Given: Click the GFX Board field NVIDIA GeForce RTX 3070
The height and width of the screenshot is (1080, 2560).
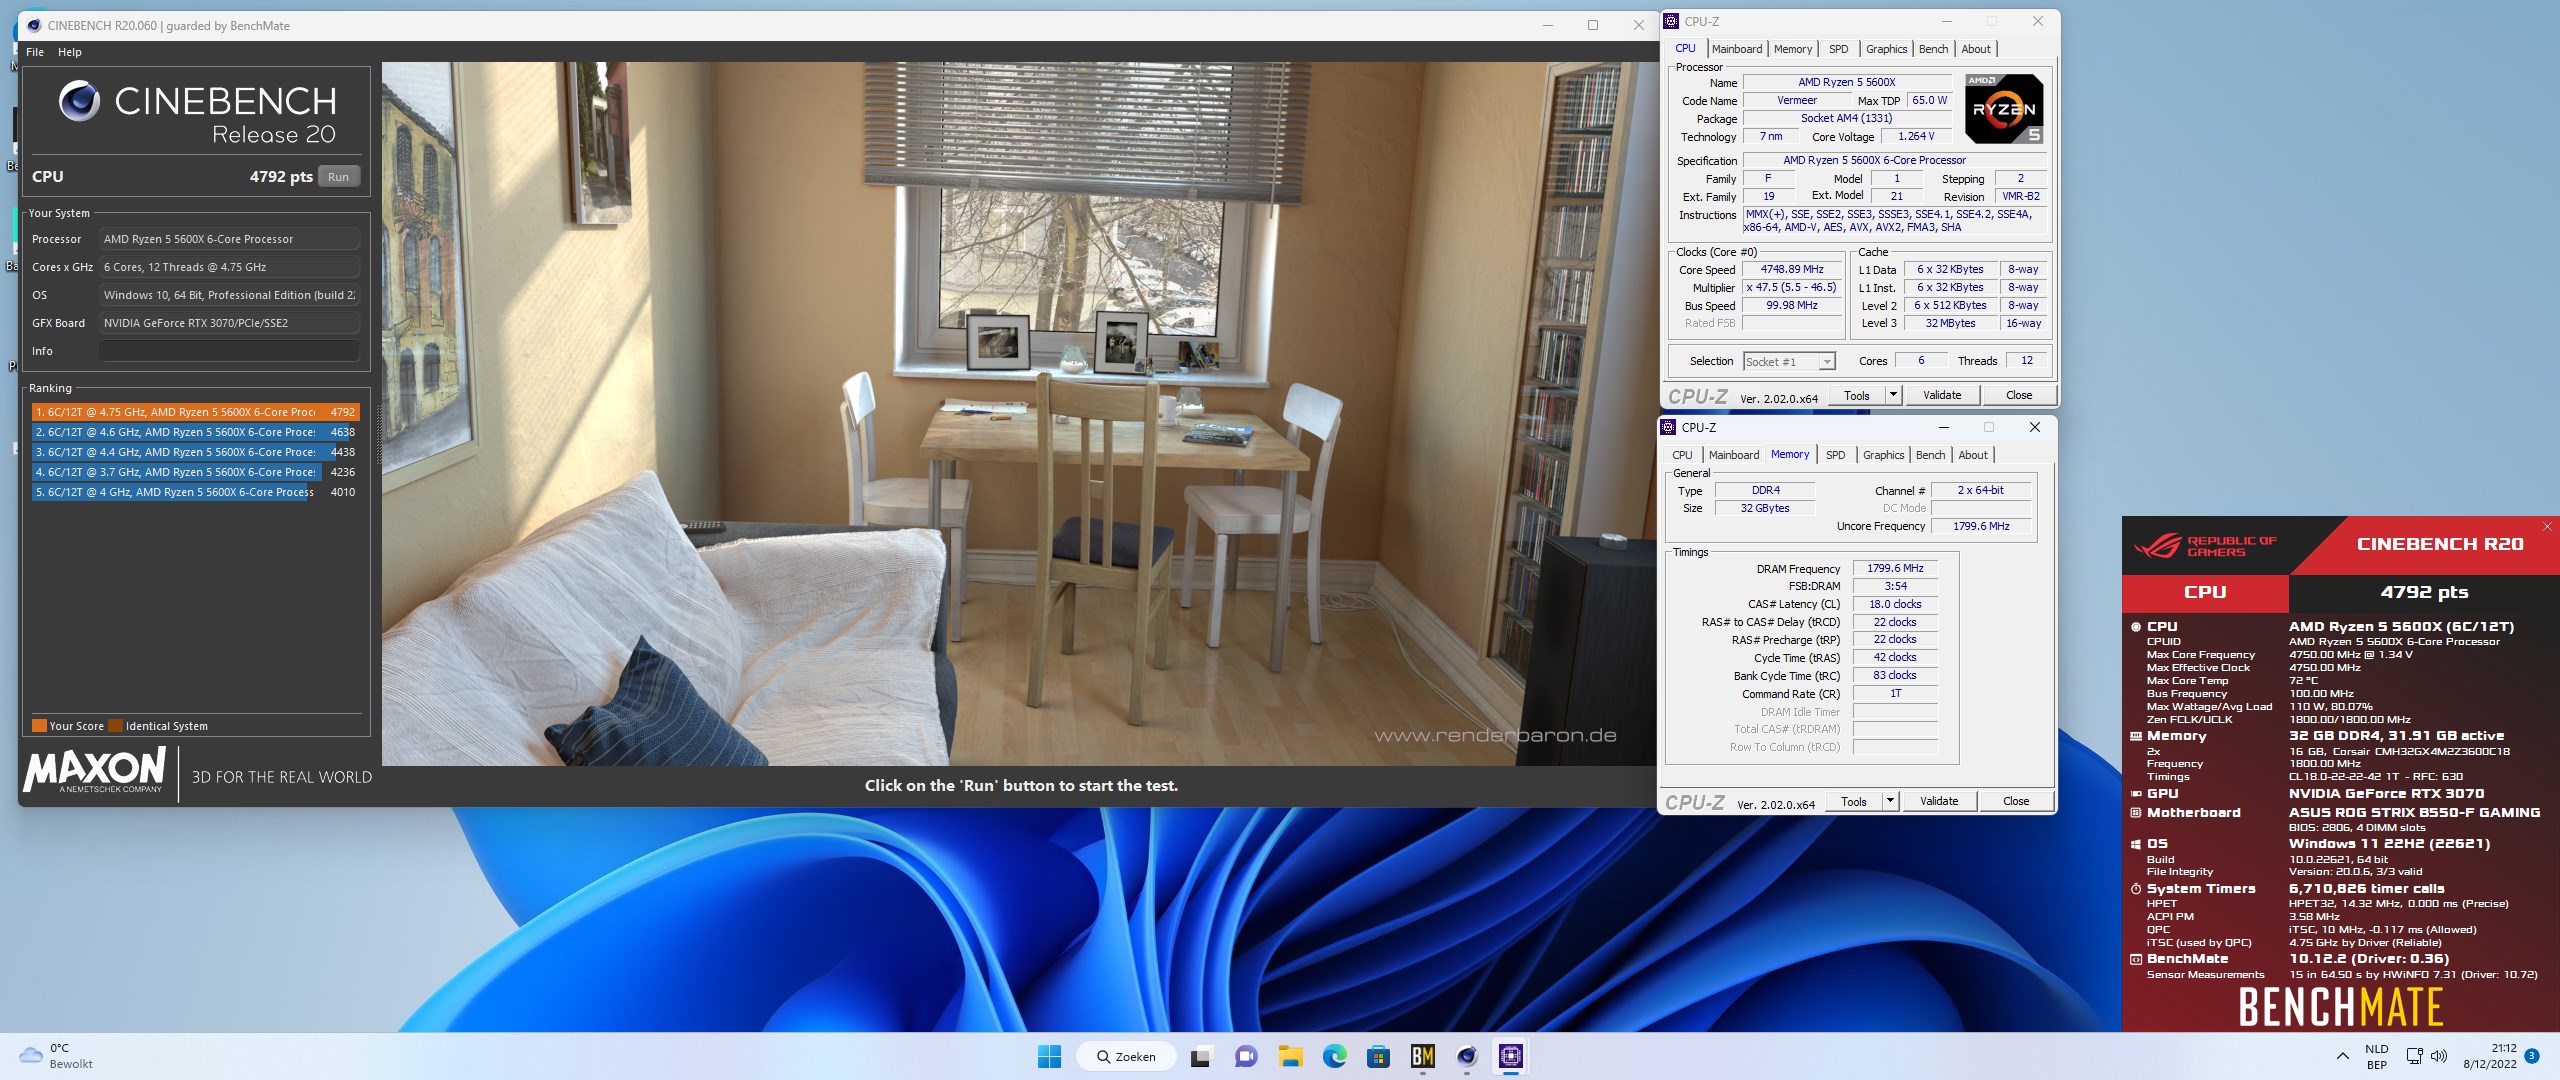Looking at the screenshot, I should (229, 323).
